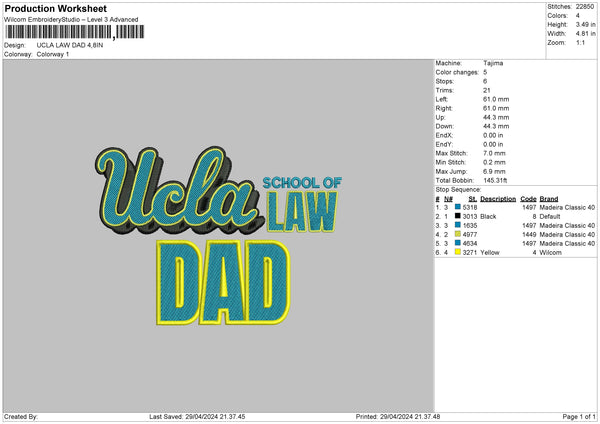Click the 'Right:' measurement value 61.0 mm
The width and height of the screenshot is (600, 424).
pyautogui.click(x=496, y=108)
